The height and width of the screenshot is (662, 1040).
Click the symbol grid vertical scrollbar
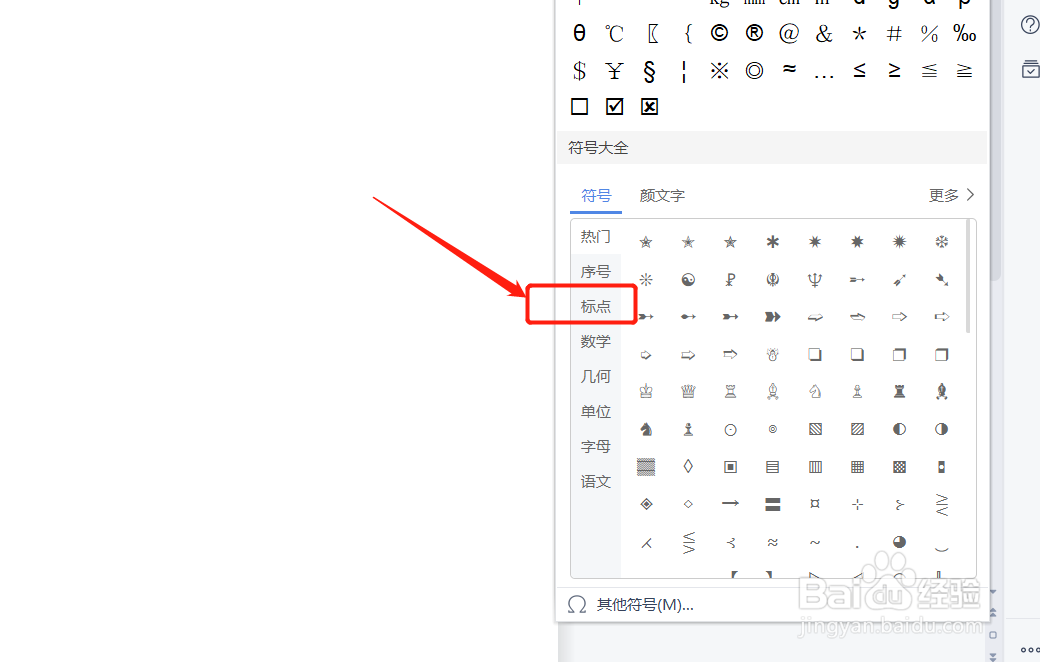[968, 277]
